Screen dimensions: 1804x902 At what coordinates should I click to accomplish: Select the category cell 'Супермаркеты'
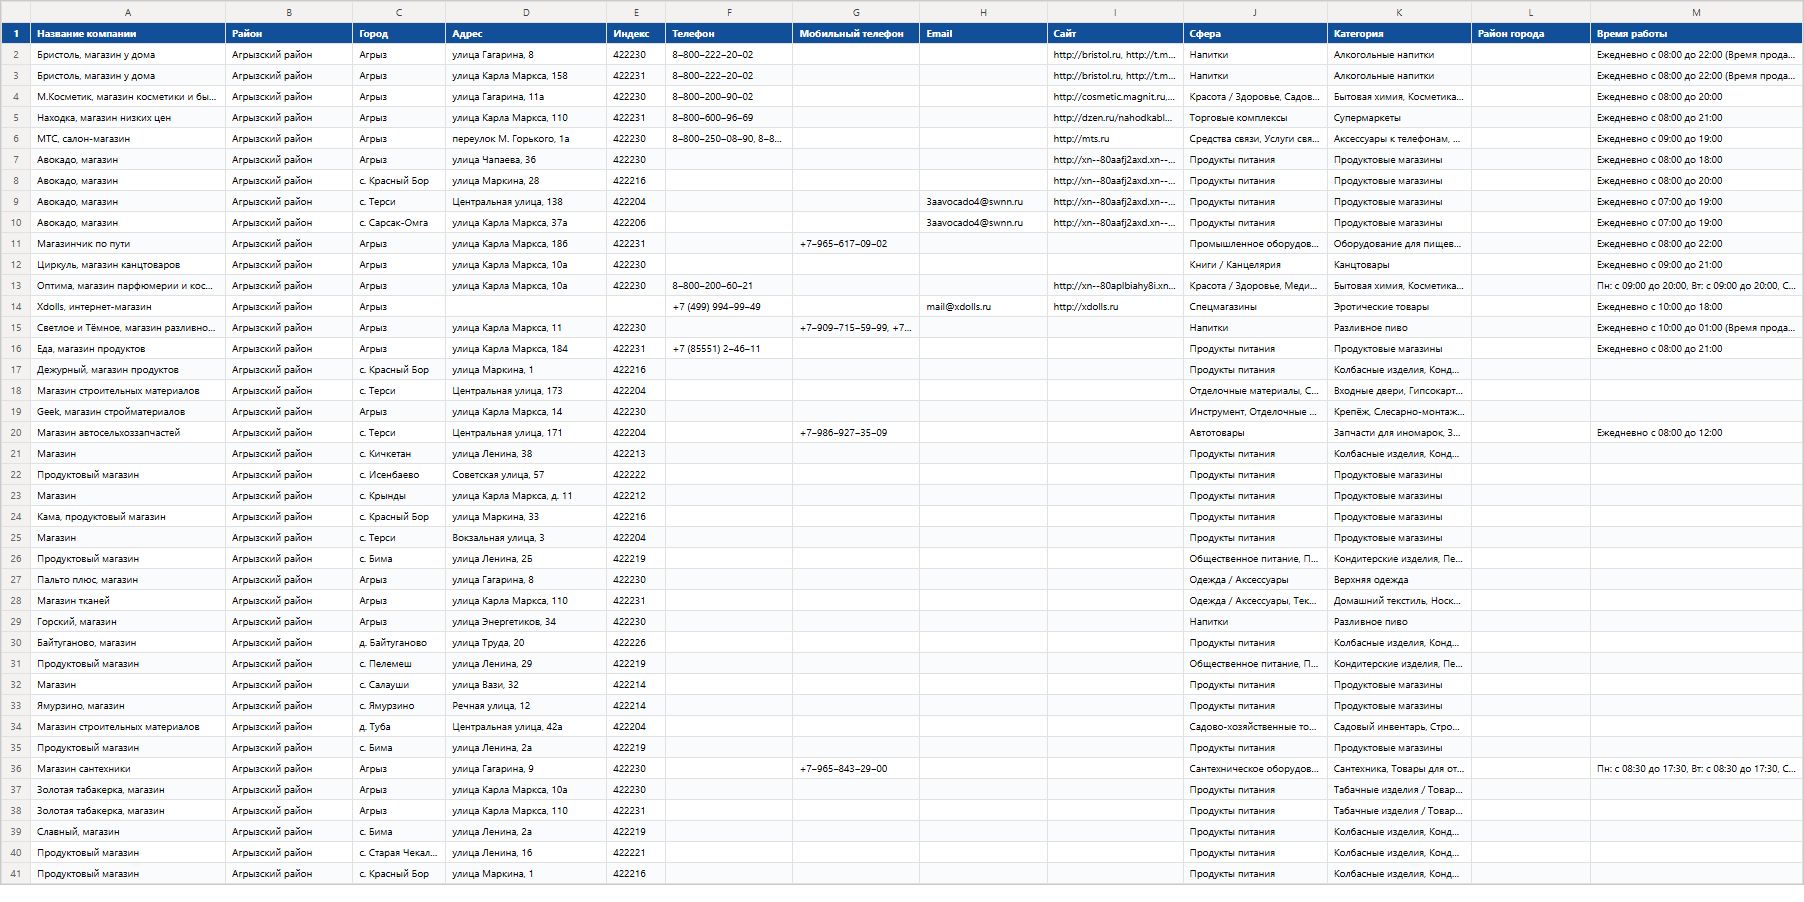coord(1399,118)
